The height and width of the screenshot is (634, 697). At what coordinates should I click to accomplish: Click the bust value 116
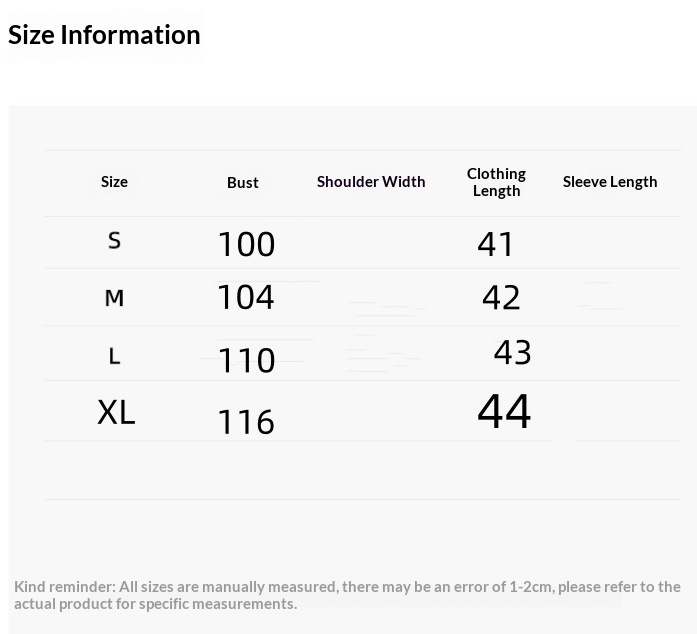pos(246,421)
